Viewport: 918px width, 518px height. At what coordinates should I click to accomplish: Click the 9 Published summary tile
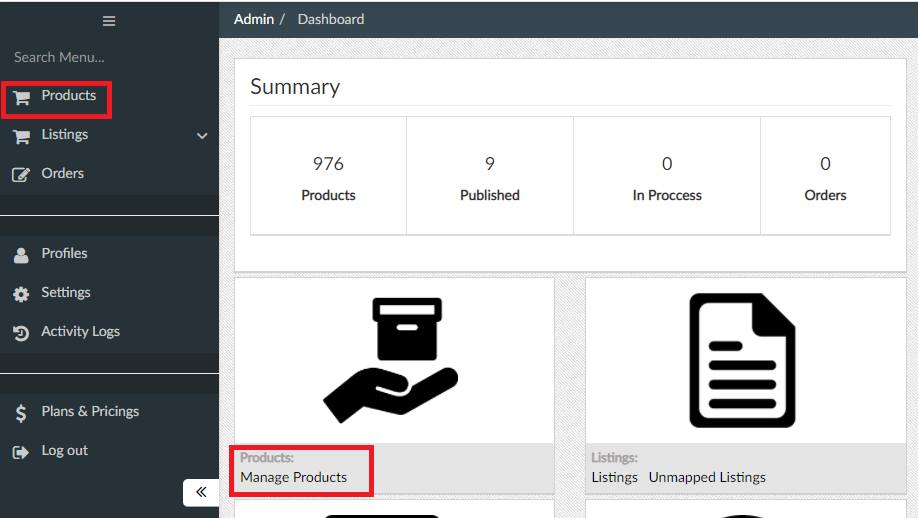(x=490, y=176)
